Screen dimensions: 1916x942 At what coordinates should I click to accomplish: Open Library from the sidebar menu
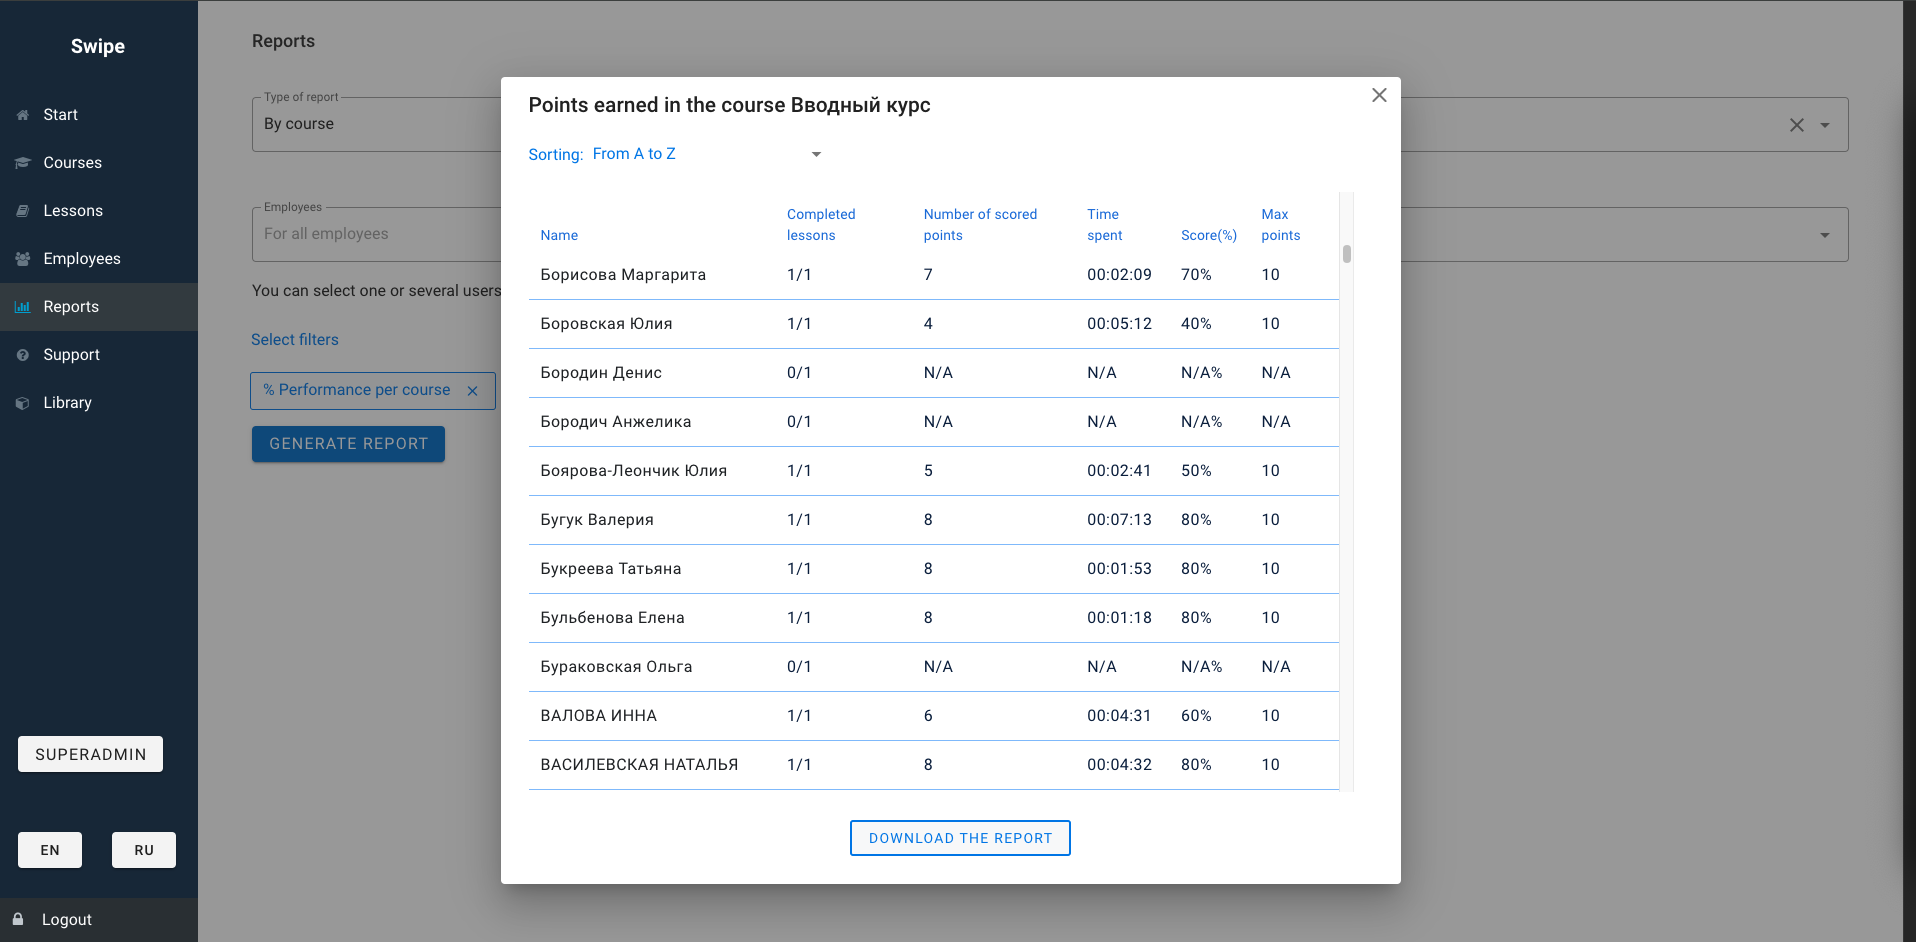67,403
